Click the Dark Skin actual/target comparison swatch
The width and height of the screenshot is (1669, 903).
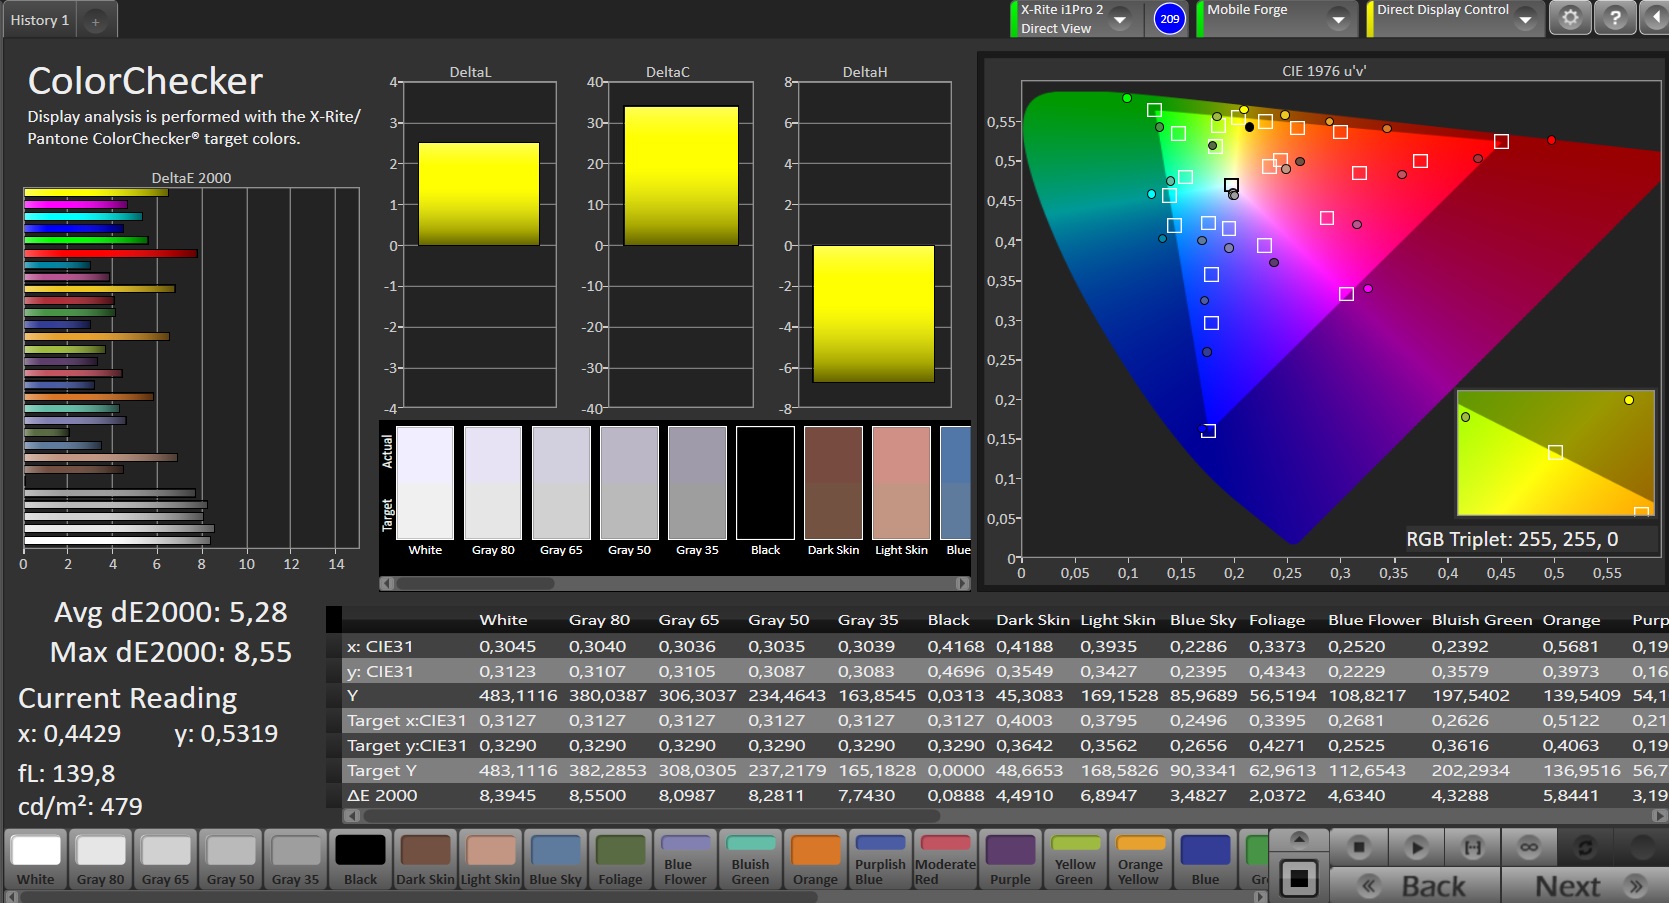833,482
